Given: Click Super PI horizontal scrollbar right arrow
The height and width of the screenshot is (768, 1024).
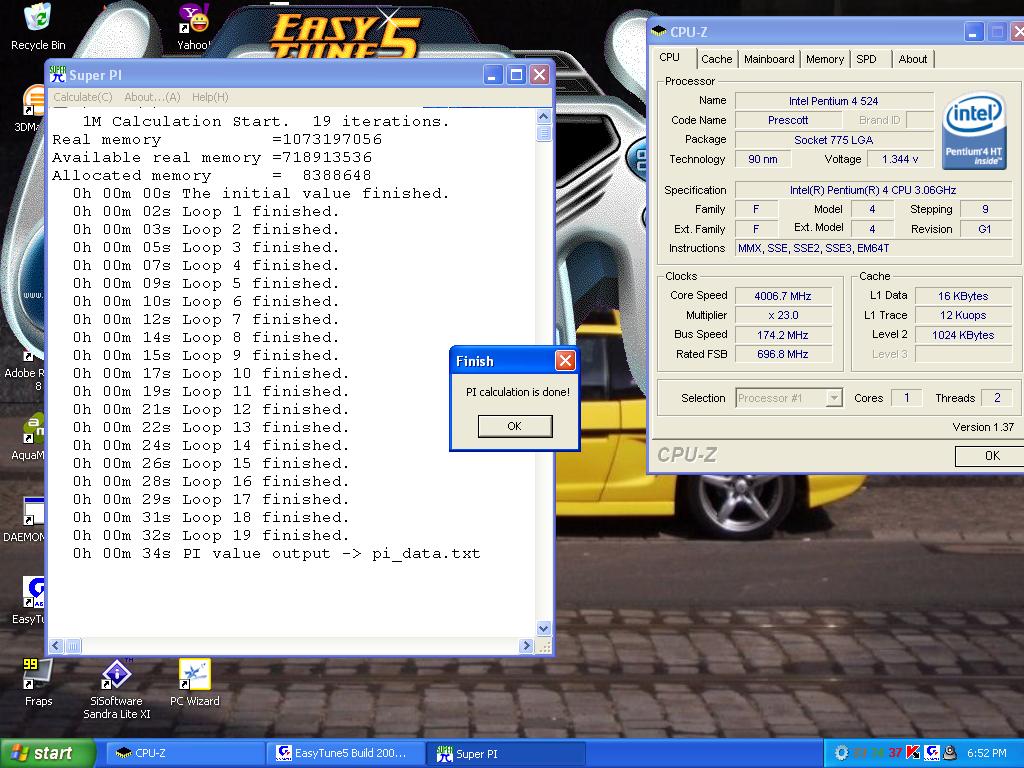Looking at the screenshot, I should (526, 646).
